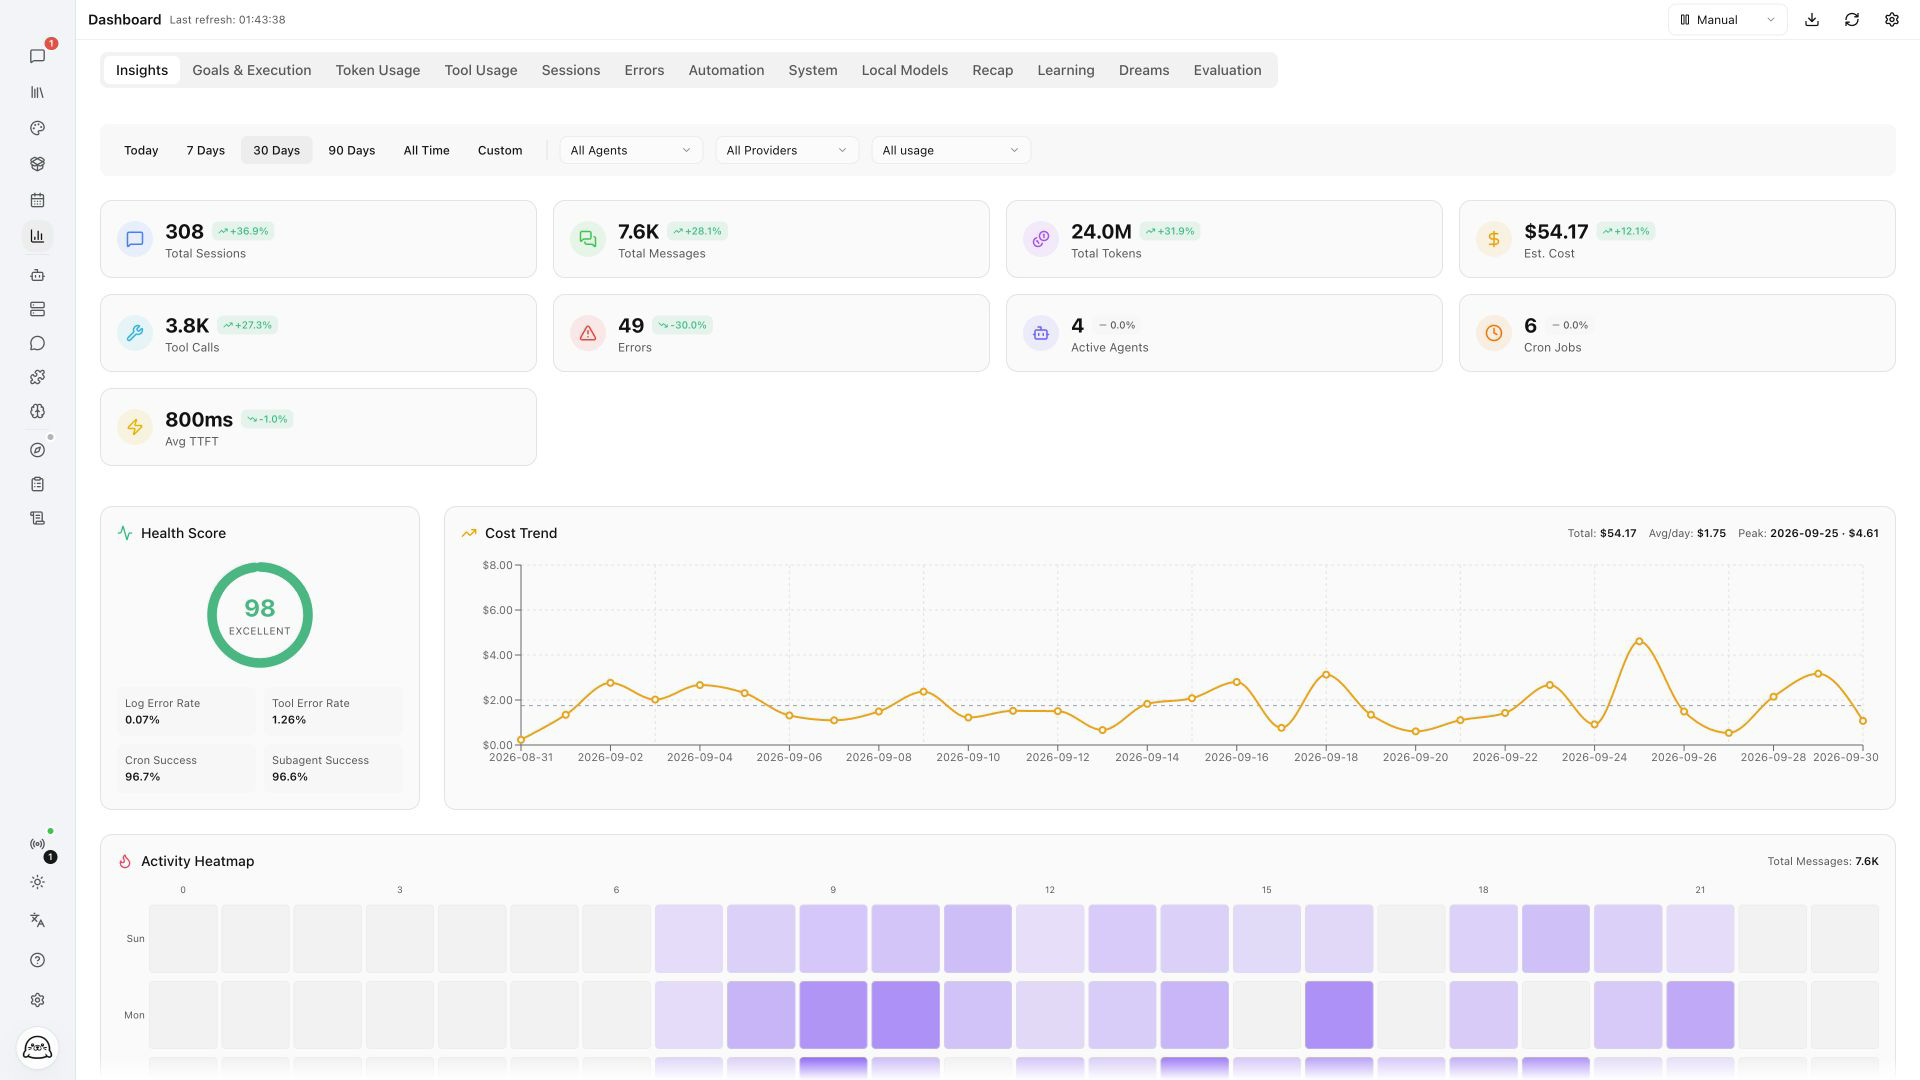
Task: Switch to the Token Usage tab
Action: pos(378,70)
